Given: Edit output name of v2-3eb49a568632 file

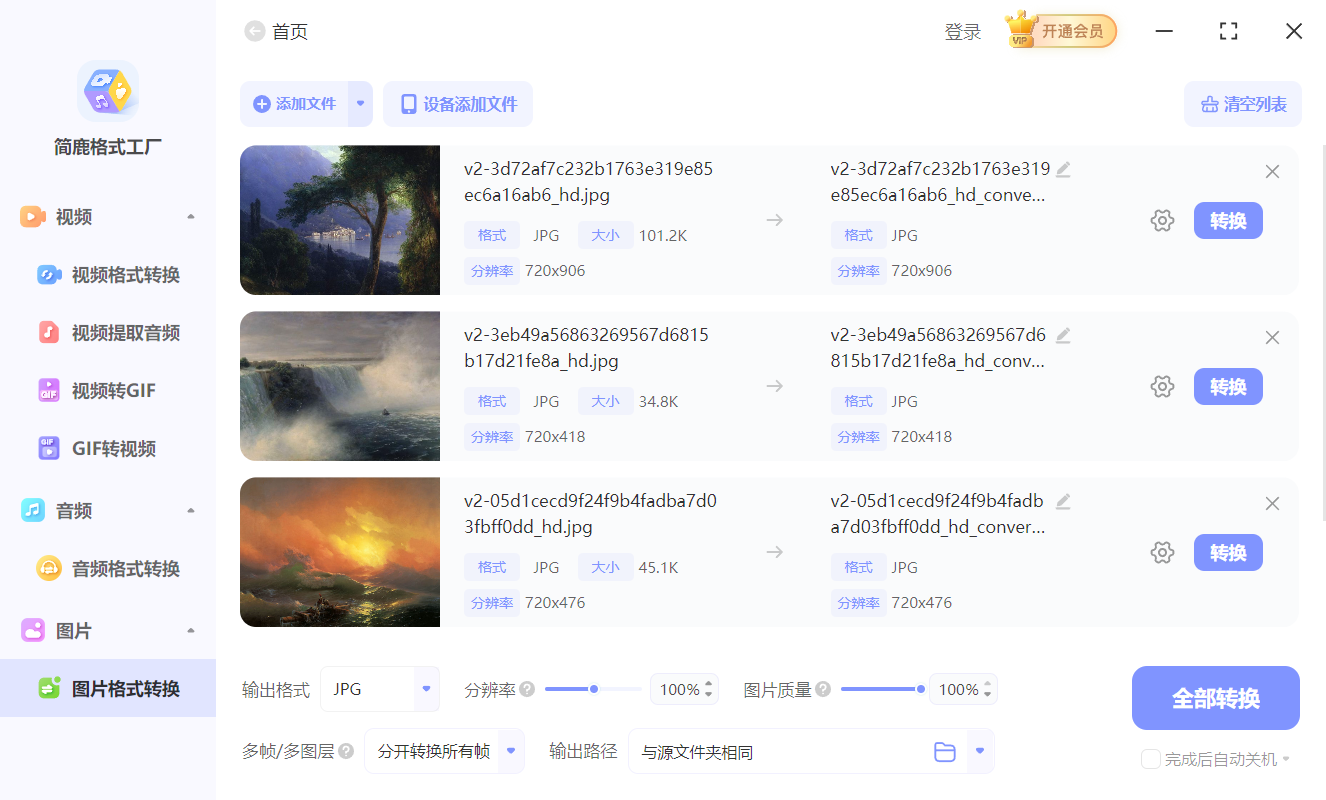Looking at the screenshot, I should point(1063,336).
